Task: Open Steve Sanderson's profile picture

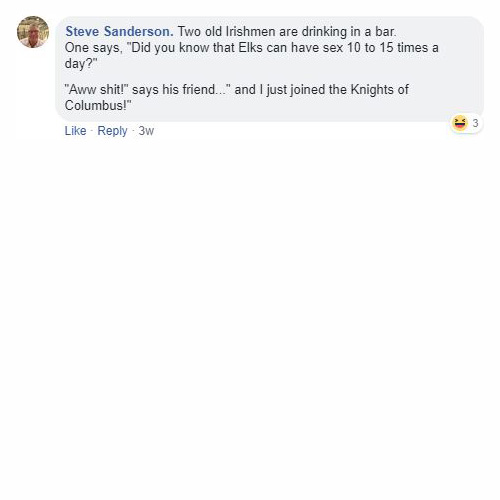Action: tap(33, 32)
